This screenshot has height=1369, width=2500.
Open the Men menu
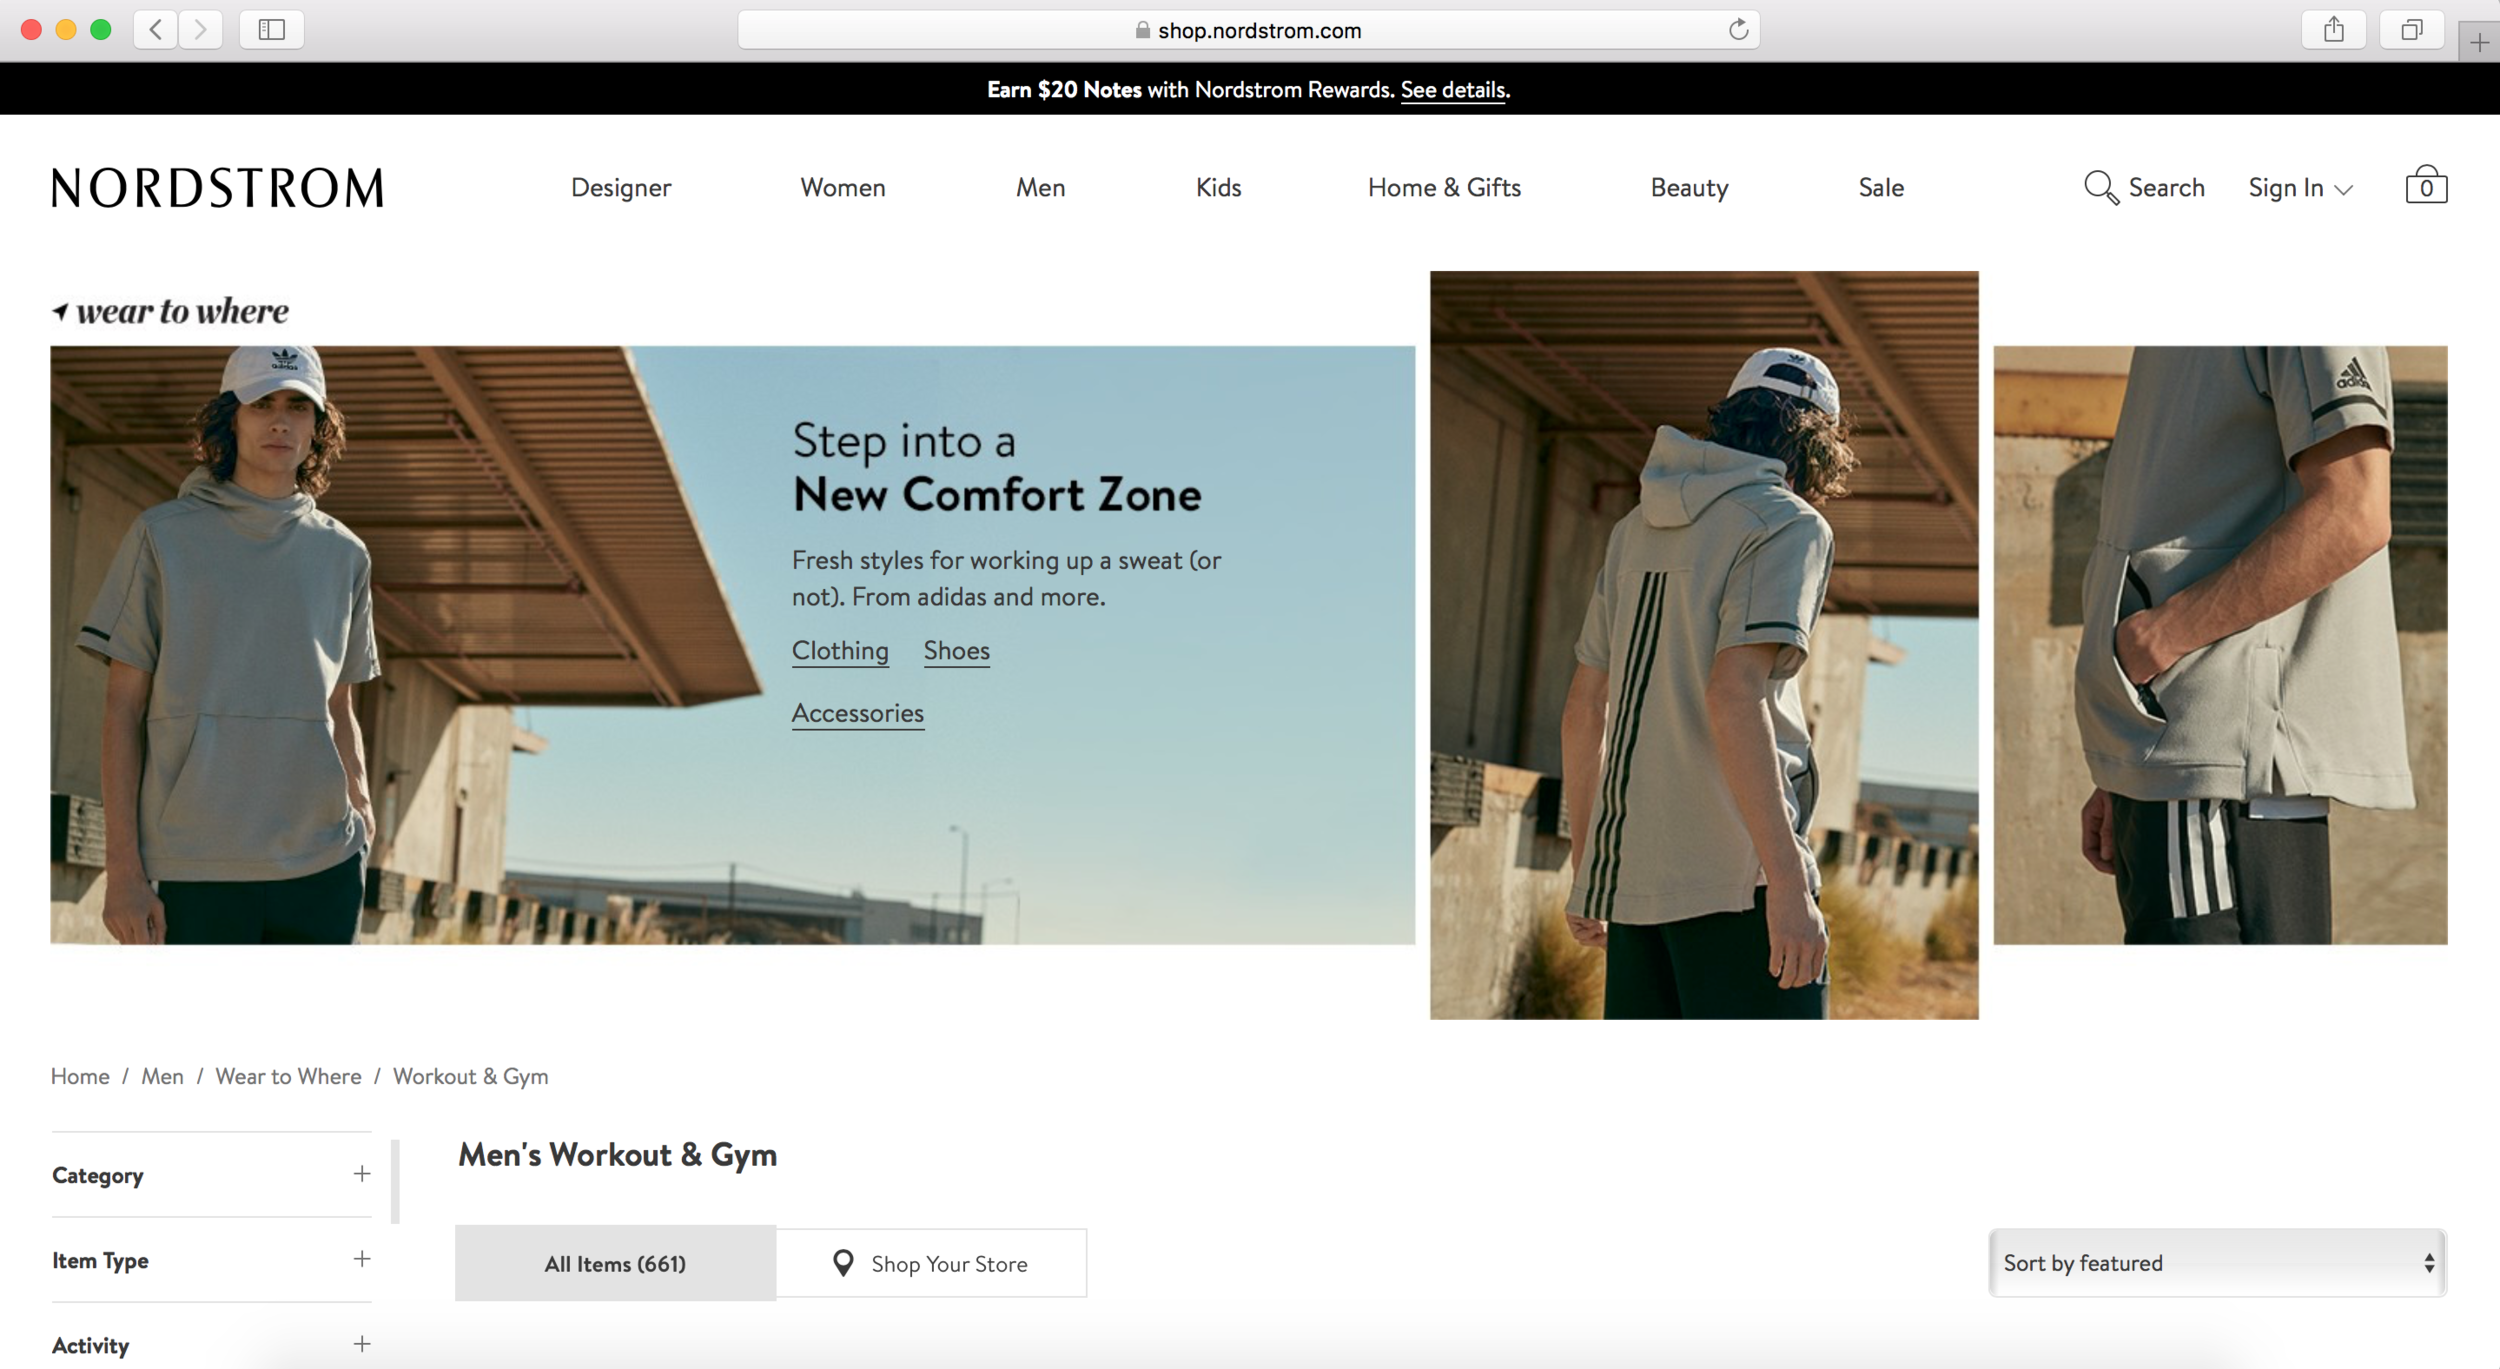[1040, 188]
